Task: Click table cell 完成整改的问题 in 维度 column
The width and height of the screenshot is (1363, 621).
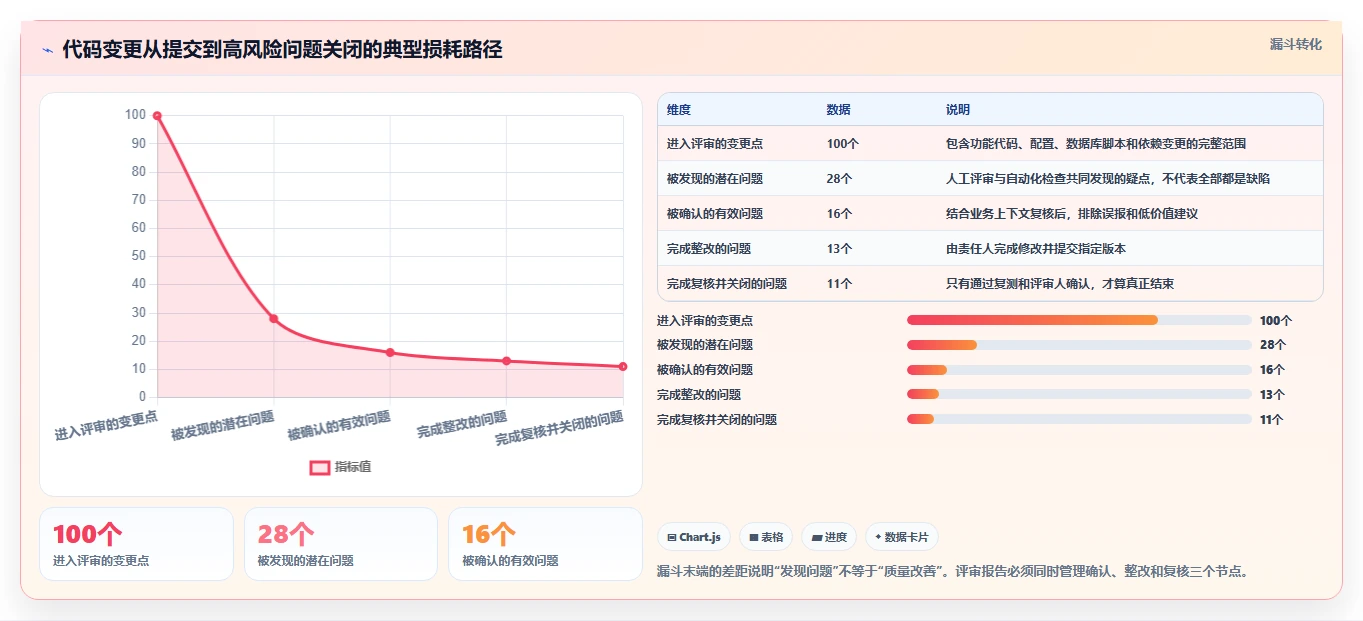Action: 709,249
